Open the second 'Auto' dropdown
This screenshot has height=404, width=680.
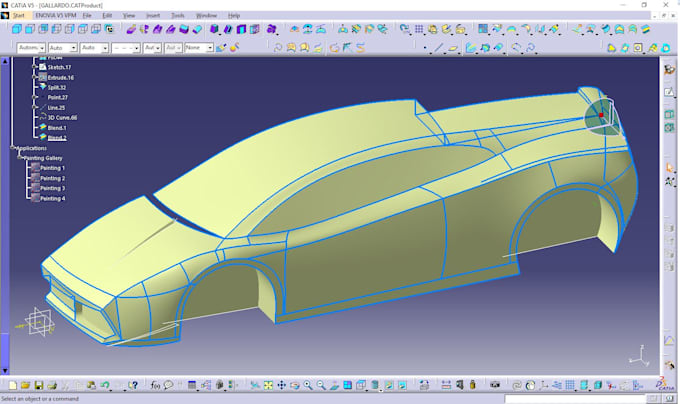[x=62, y=48]
